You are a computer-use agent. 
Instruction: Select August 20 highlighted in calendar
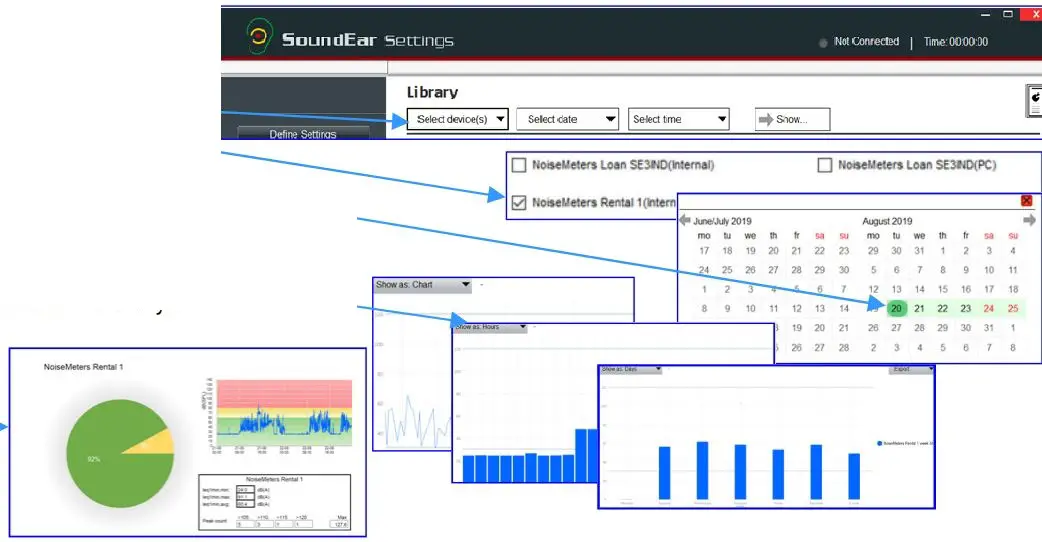tap(896, 308)
